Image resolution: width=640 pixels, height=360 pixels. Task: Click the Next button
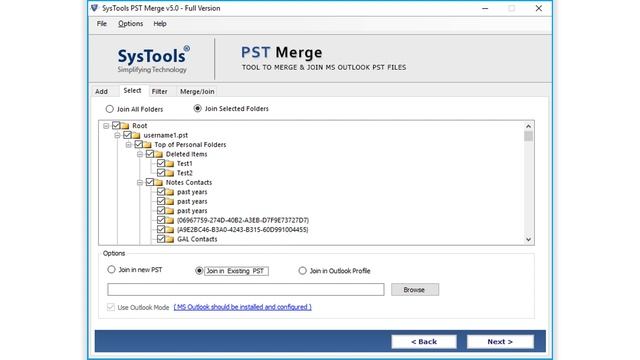point(500,342)
